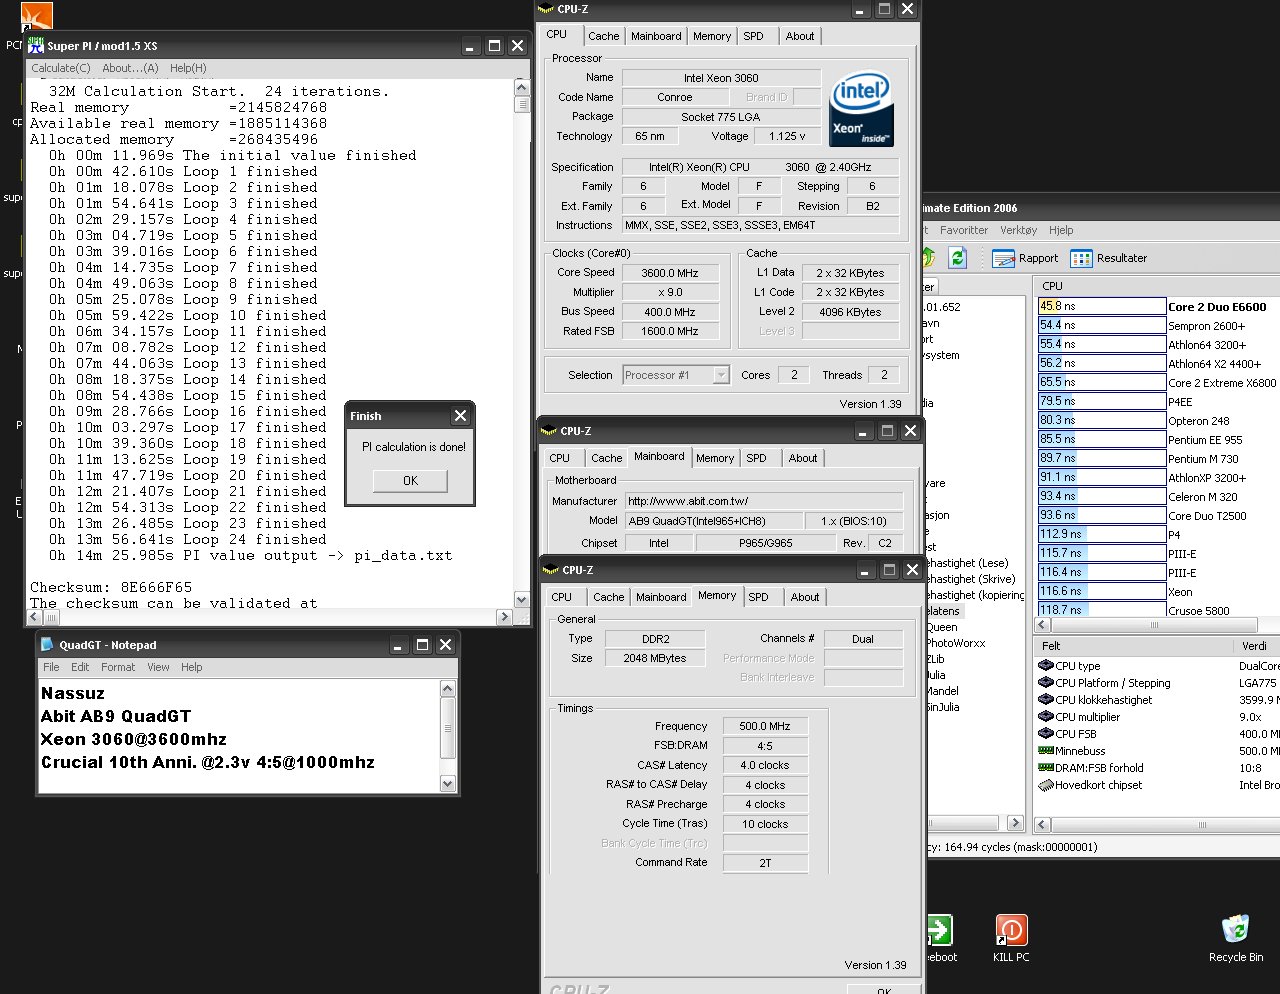This screenshot has height=994, width=1280.
Task: Open the SPD tab in top CPU-Z window
Action: coord(753,36)
